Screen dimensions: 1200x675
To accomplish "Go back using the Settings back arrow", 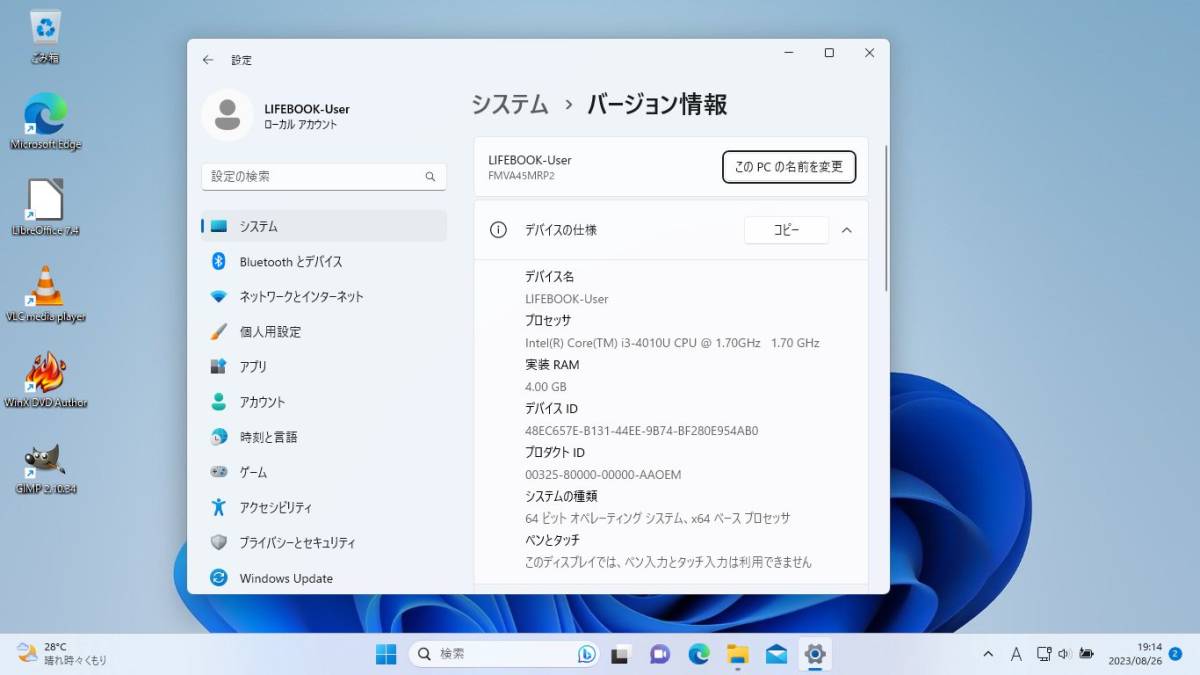I will point(208,60).
